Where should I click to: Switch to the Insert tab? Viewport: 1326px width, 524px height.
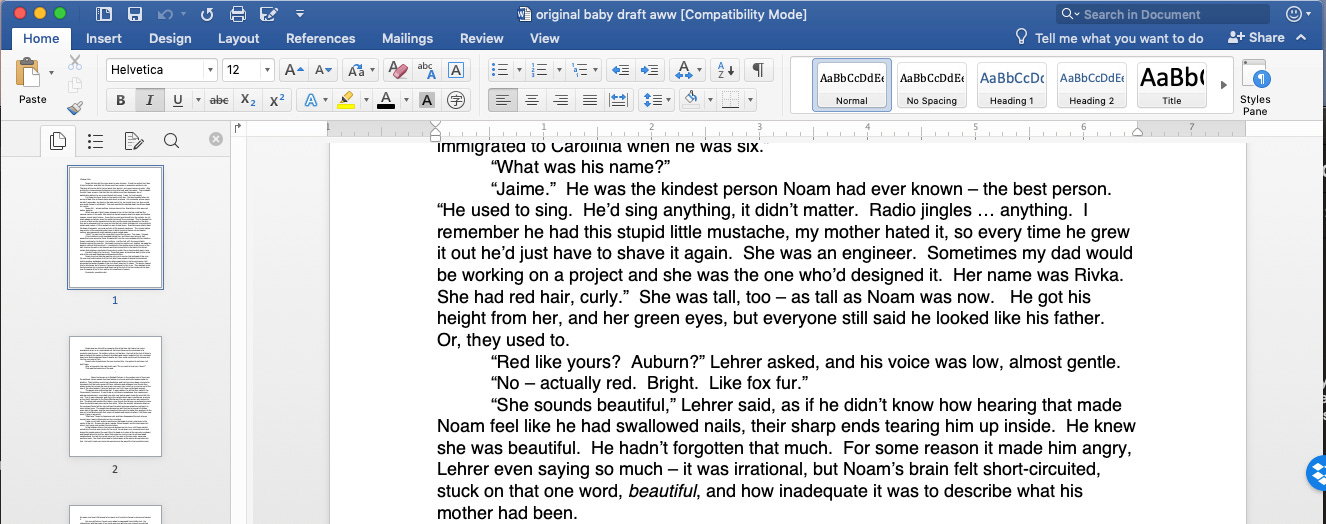[104, 38]
